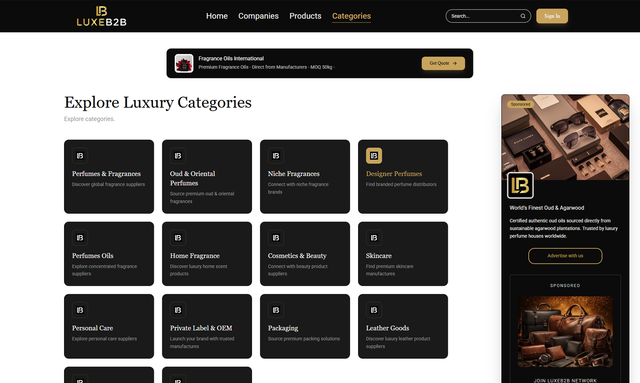640x383 pixels.
Task: Click the sponsored leather bags image
Action: 565,332
